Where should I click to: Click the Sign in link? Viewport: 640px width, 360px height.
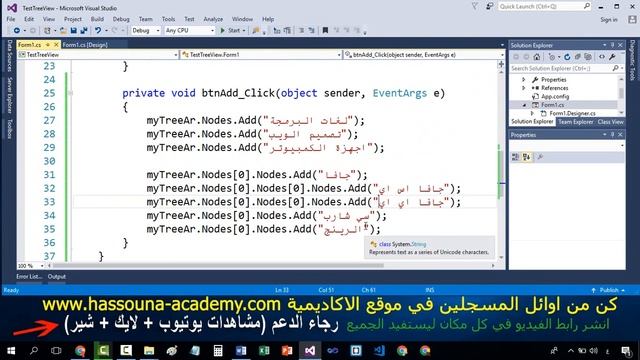click(609, 20)
